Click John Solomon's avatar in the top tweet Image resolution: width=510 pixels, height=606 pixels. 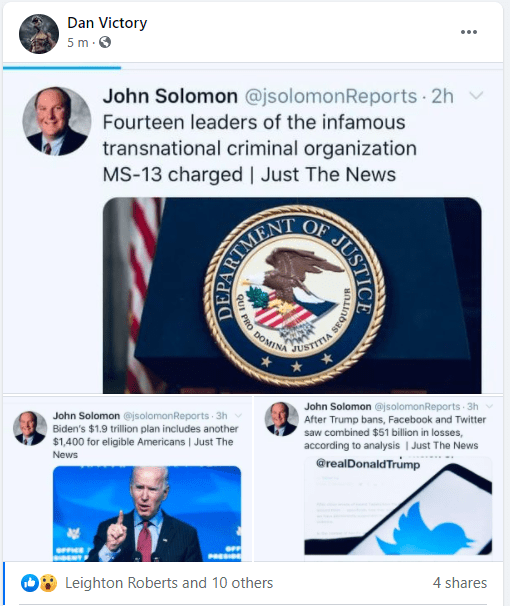point(57,121)
